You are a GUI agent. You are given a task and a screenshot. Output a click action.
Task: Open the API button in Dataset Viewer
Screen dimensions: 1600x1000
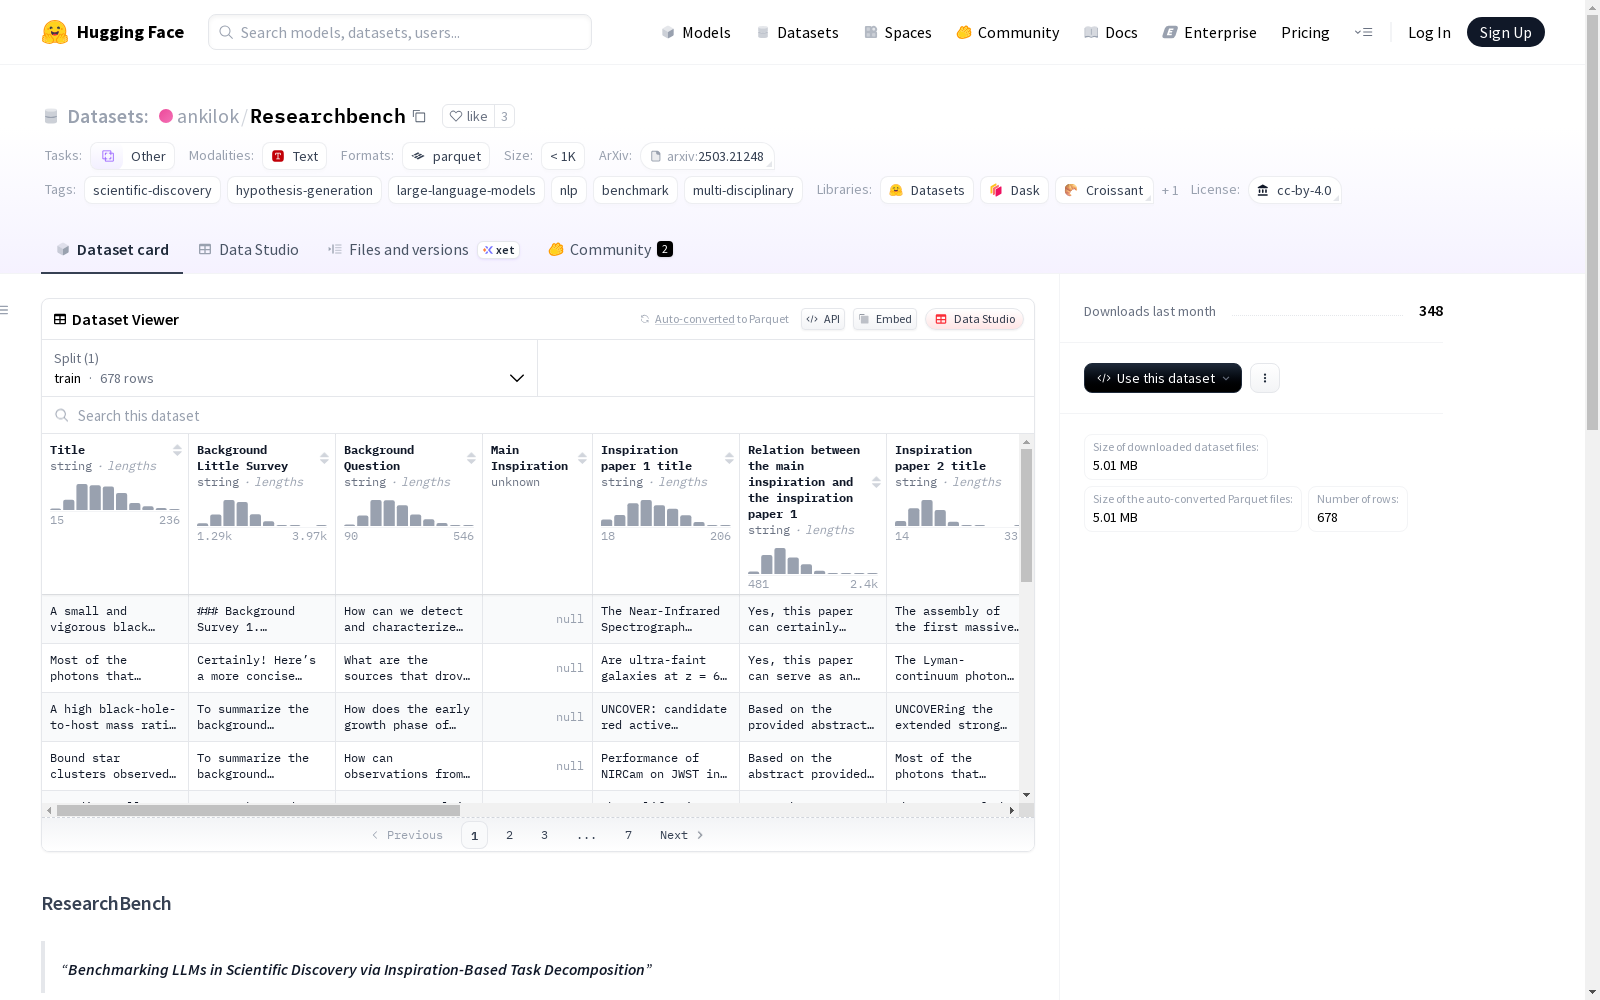coord(823,319)
